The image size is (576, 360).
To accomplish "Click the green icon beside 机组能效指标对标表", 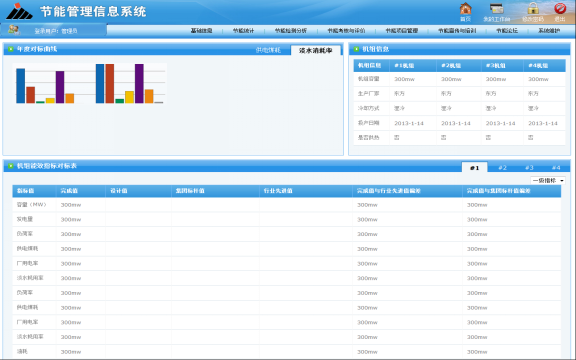I will coord(11,166).
